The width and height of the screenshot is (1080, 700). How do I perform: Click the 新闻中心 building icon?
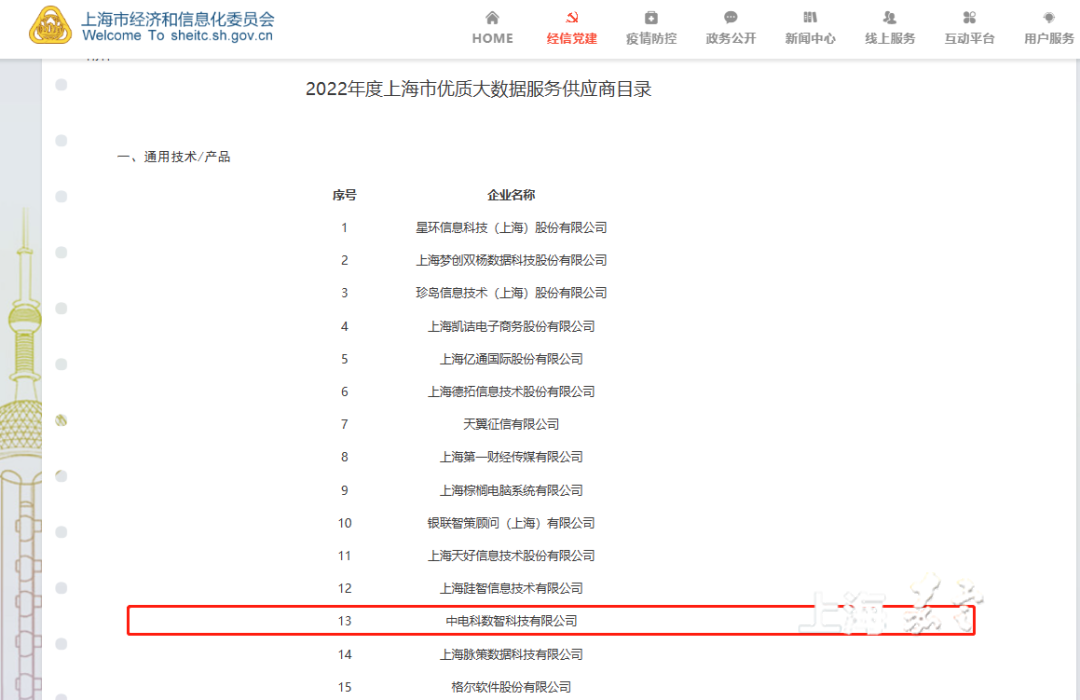(810, 17)
